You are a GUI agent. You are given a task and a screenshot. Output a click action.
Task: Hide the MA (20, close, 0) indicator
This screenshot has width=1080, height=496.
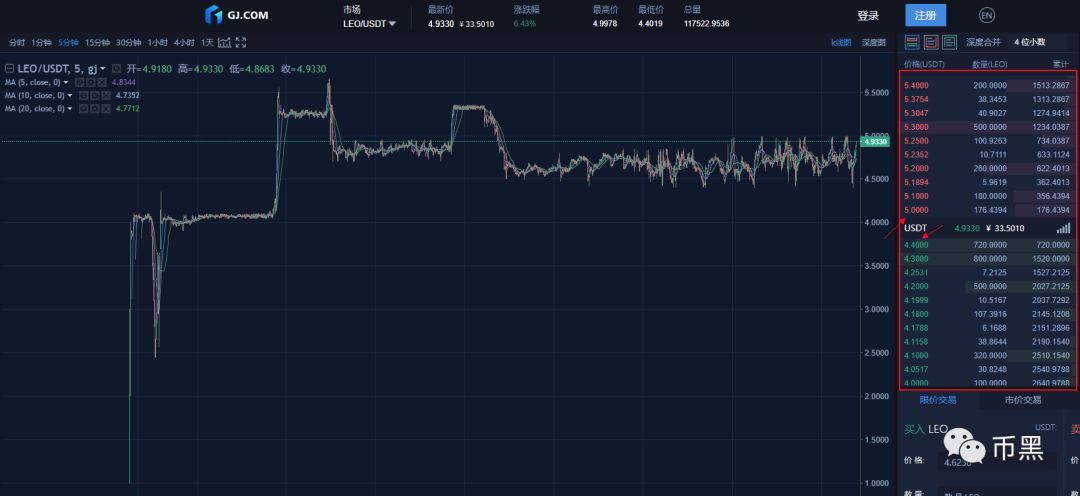pos(83,108)
